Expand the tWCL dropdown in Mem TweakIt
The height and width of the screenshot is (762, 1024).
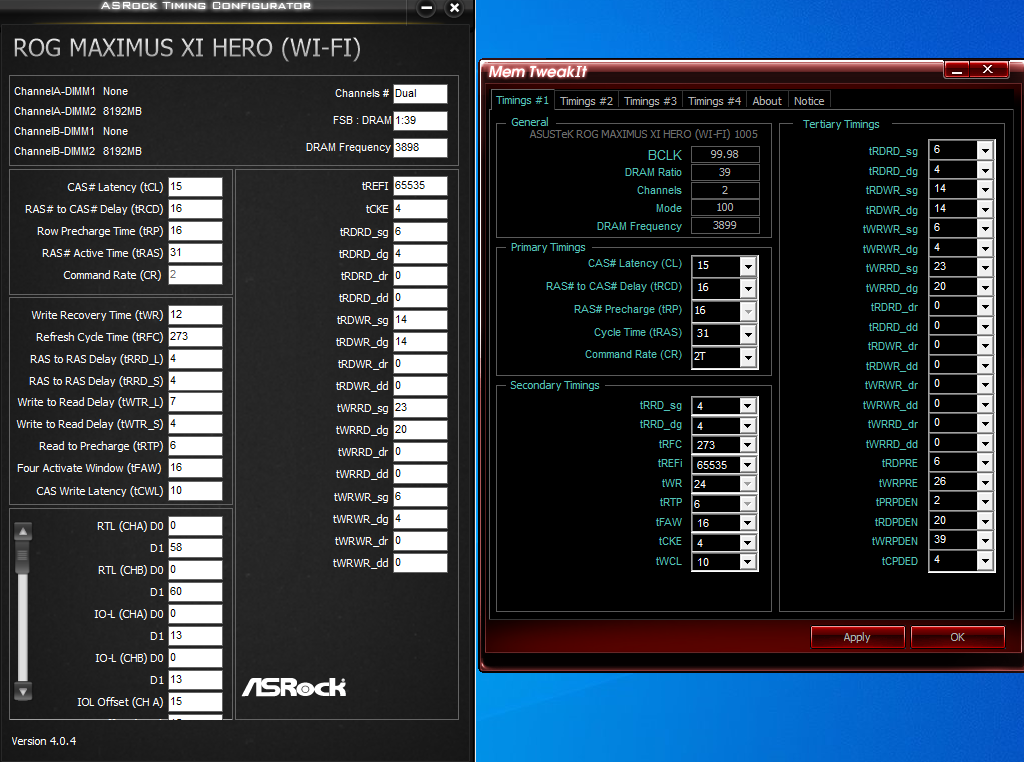pyautogui.click(x=748, y=562)
